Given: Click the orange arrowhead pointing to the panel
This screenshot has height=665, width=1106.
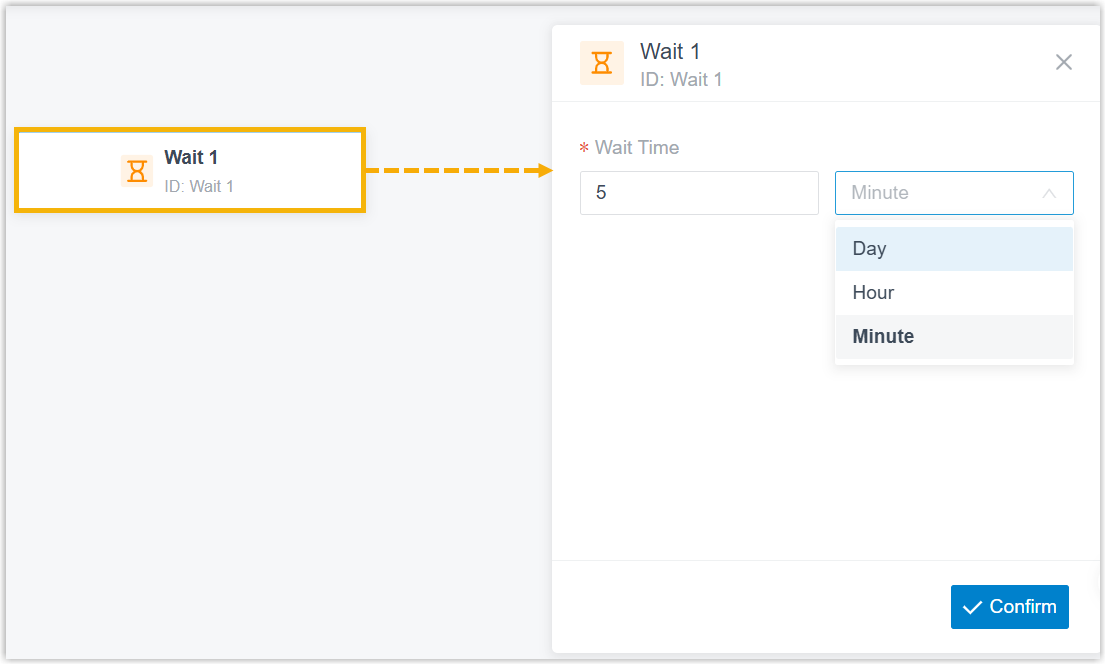Looking at the screenshot, I should (544, 170).
